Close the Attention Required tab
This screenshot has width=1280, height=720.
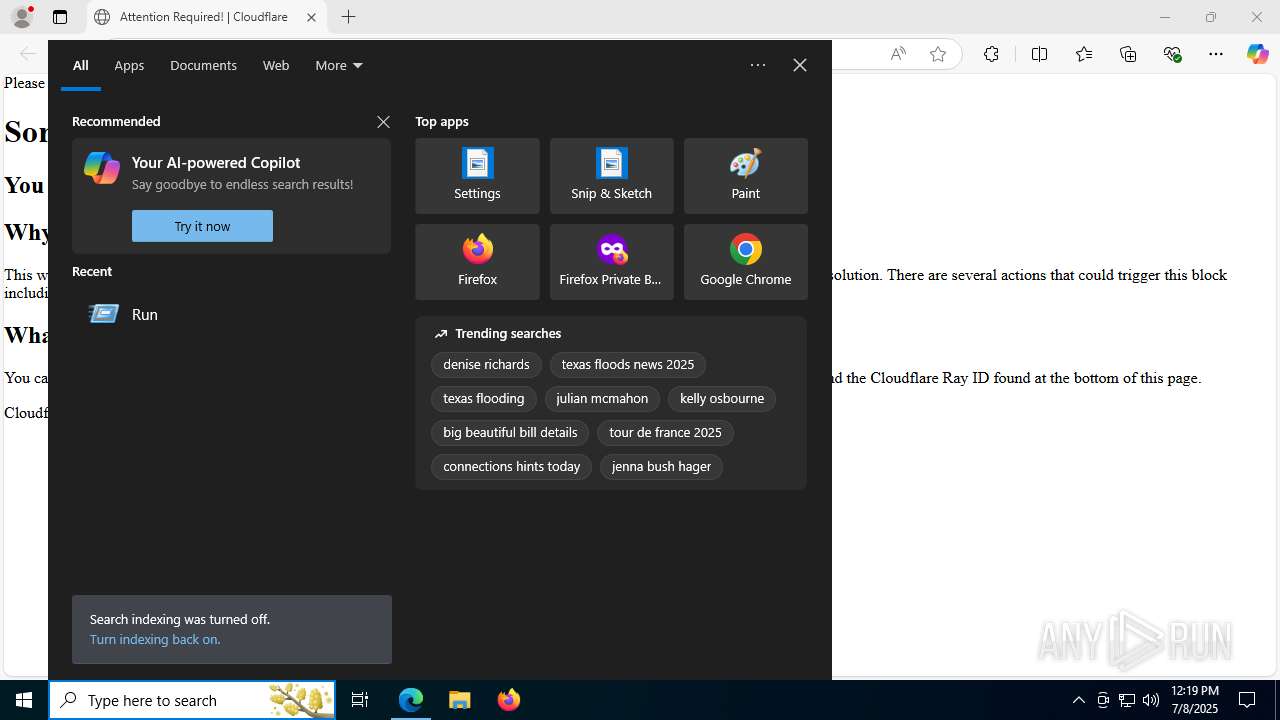[311, 17]
